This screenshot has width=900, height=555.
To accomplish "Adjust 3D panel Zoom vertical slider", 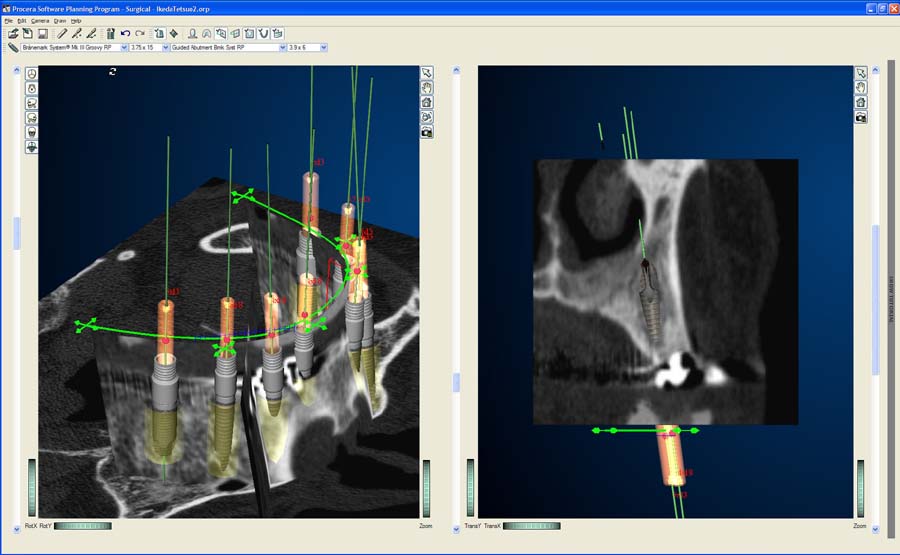I will 426,488.
